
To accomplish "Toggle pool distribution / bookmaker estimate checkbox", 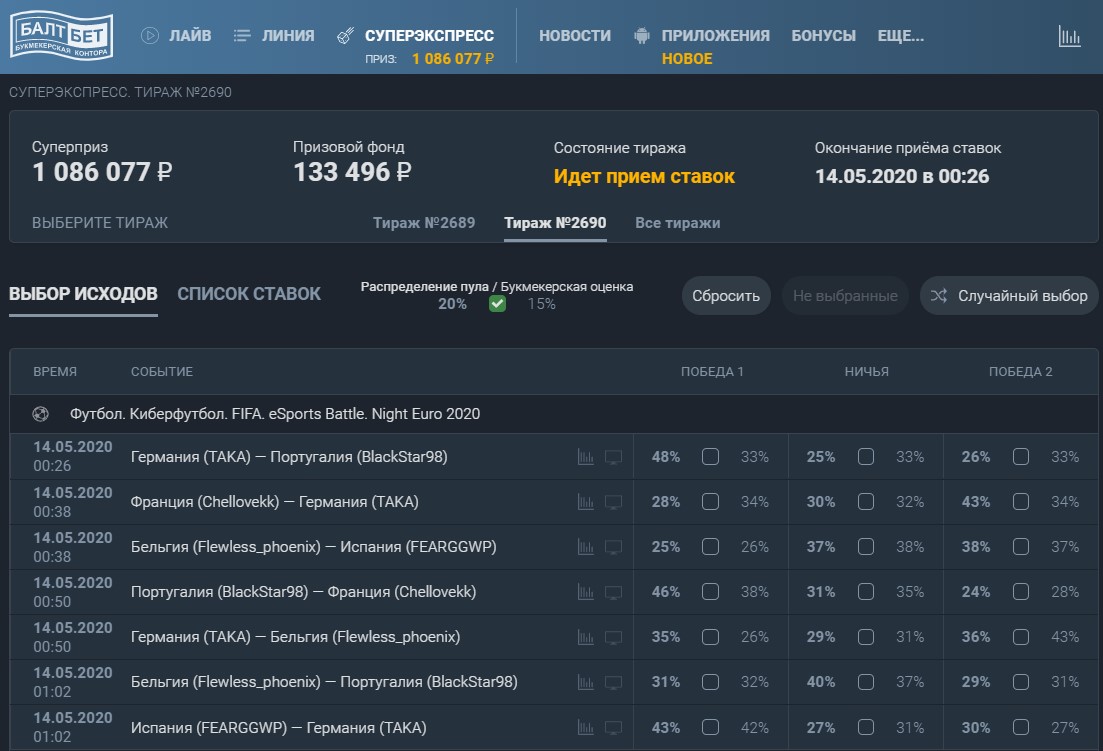I will tap(497, 304).
